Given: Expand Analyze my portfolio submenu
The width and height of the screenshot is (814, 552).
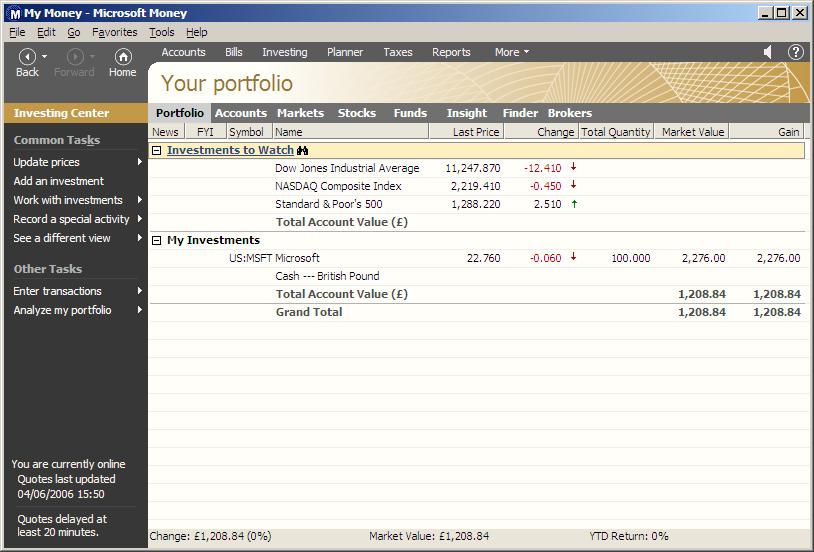Looking at the screenshot, I should pyautogui.click(x=140, y=310).
